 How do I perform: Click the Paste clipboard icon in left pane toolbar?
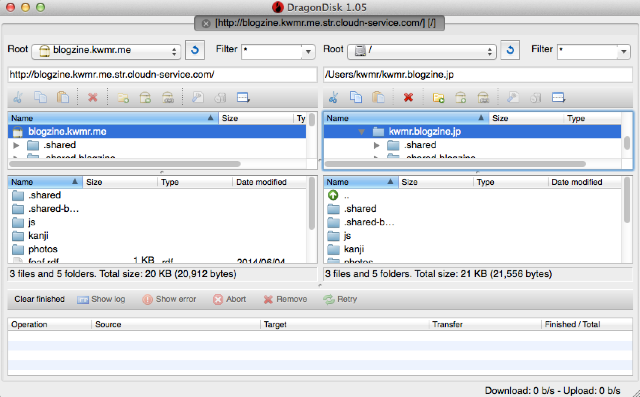click(63, 98)
